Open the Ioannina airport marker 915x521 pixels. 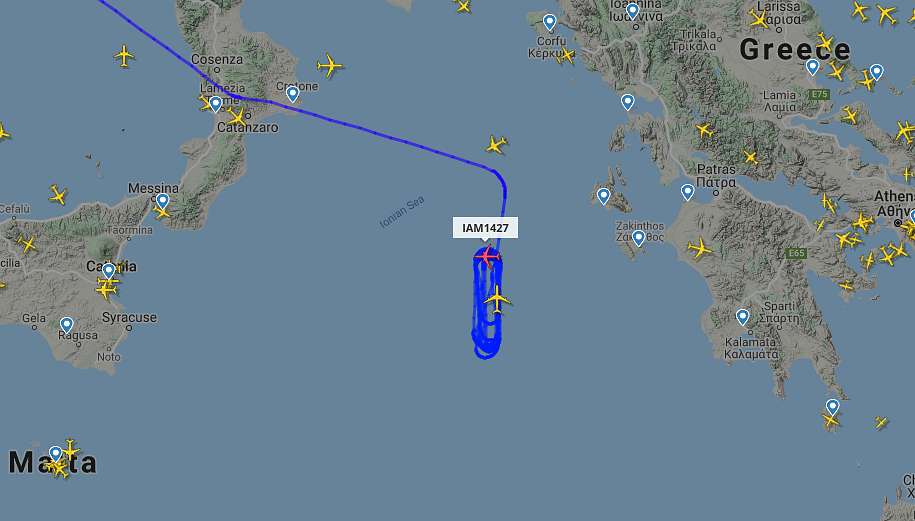[633, 11]
